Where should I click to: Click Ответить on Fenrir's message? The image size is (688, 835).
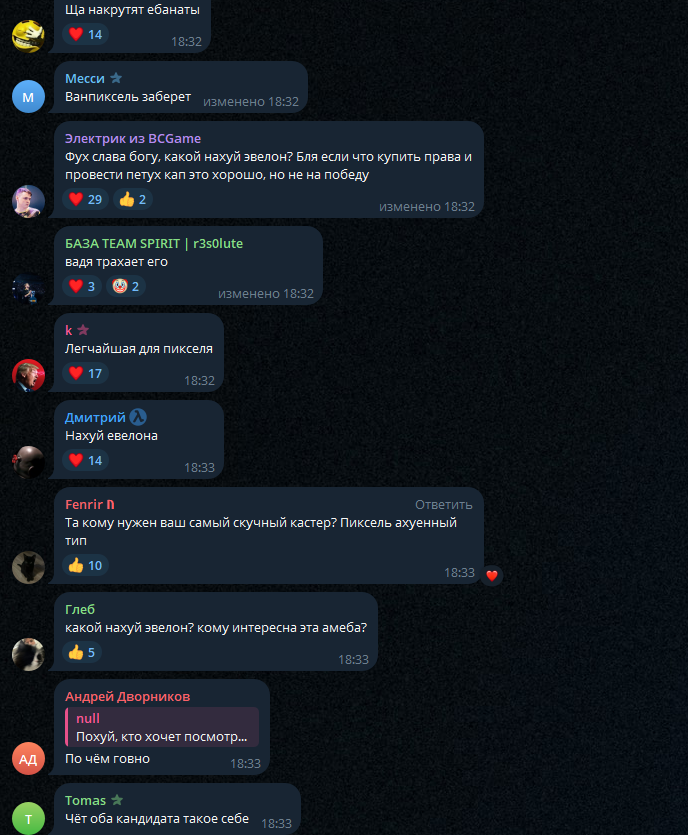coord(444,504)
